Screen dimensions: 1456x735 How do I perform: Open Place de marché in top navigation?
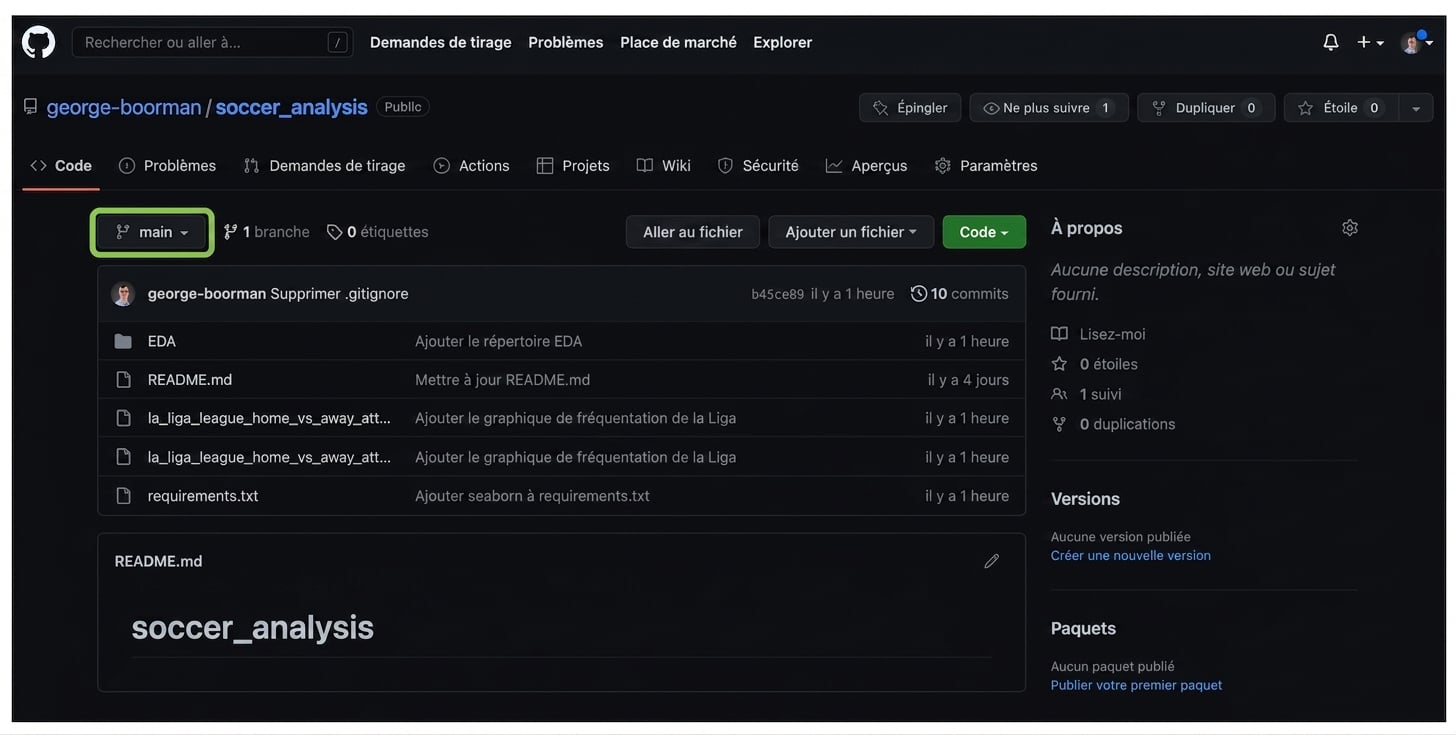click(x=678, y=42)
